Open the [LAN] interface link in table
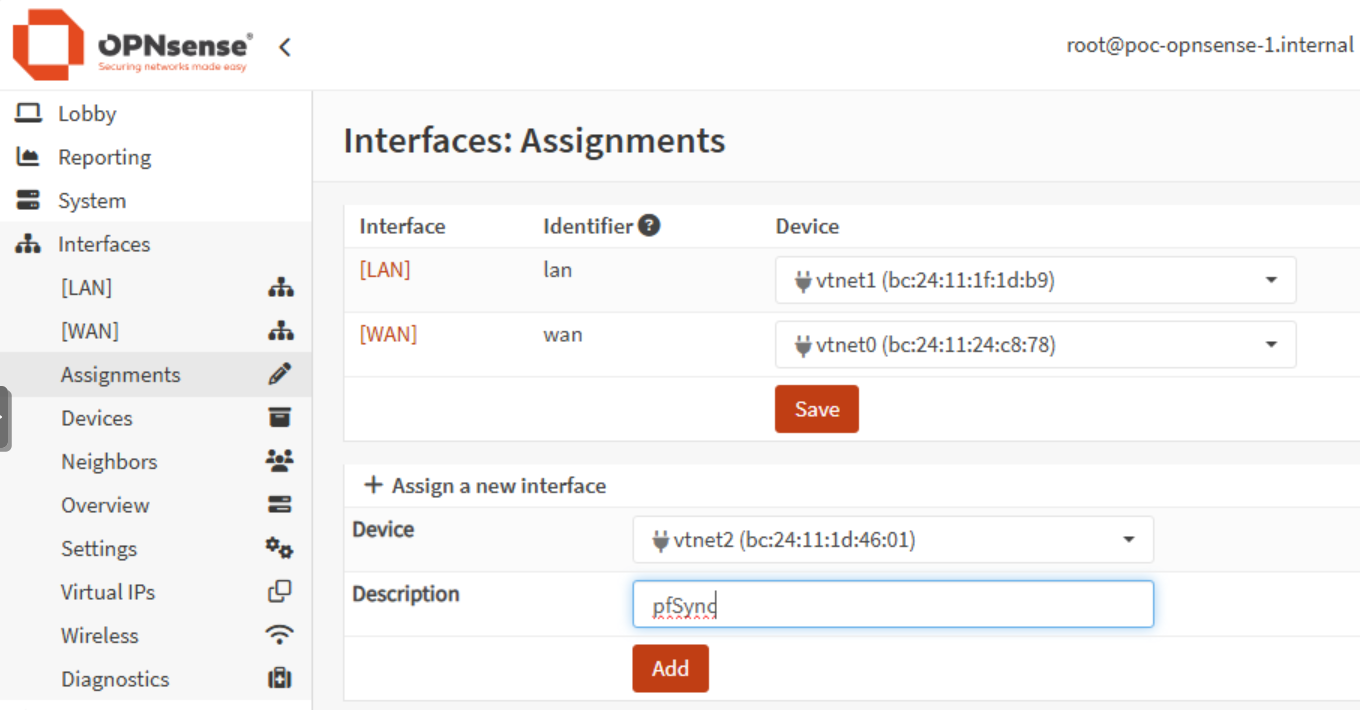Image resolution: width=1360 pixels, height=710 pixels. [385, 270]
